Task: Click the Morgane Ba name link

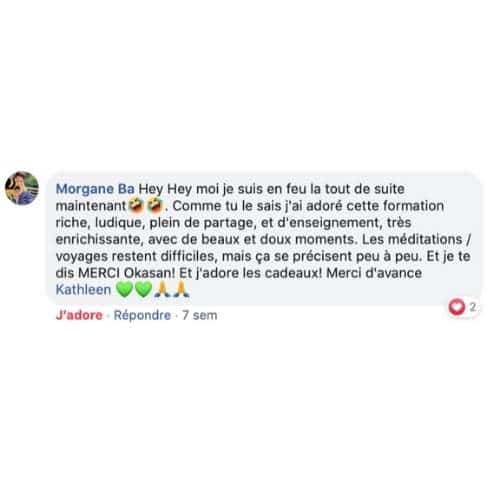Action: [x=95, y=189]
